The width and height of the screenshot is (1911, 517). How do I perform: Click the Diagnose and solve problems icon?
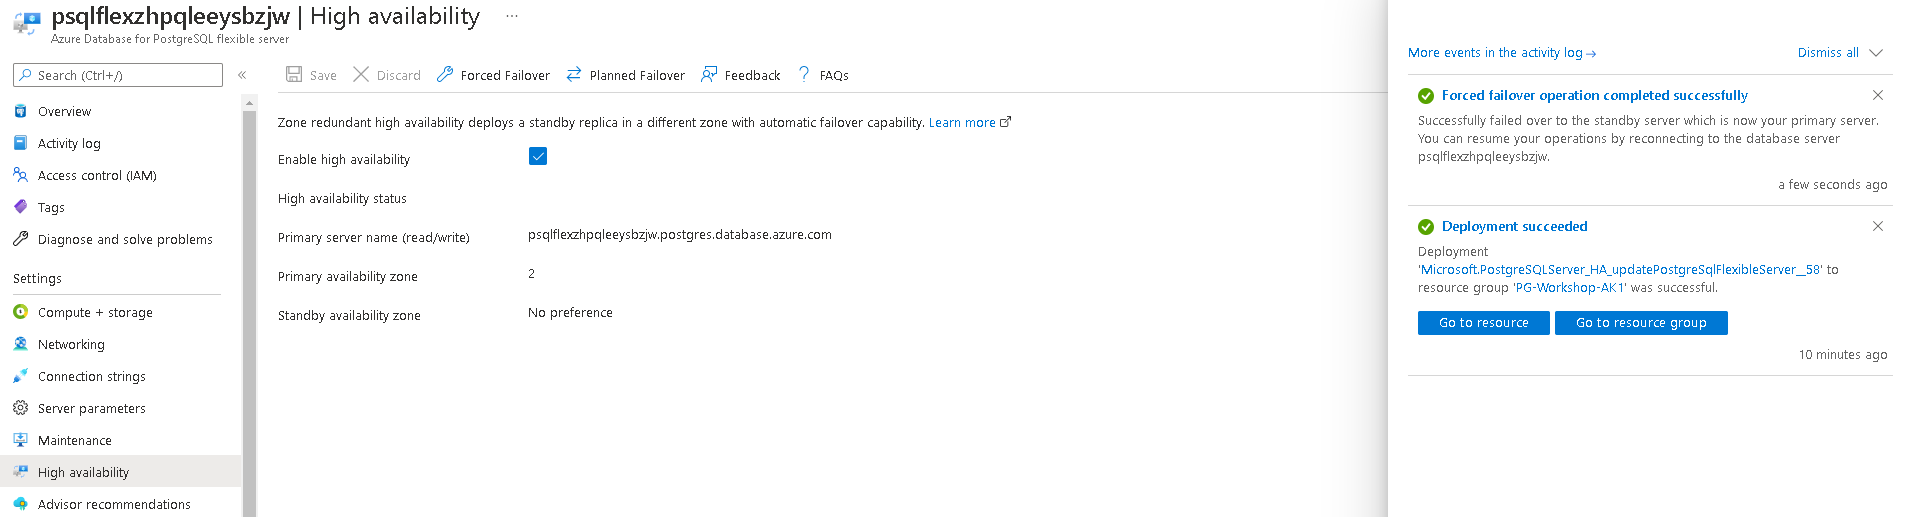tap(20, 239)
